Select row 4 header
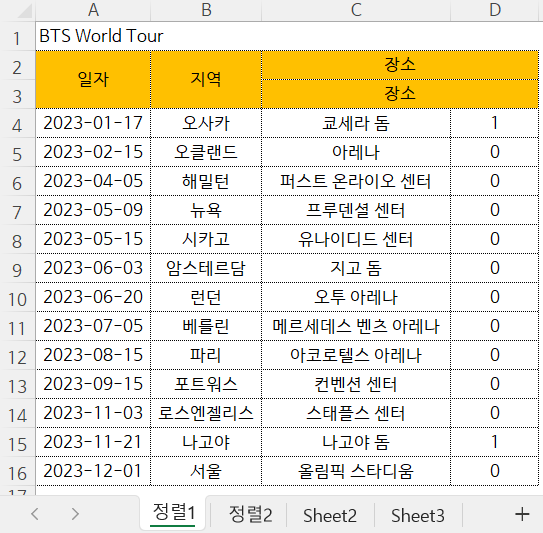Image resolution: width=543 pixels, height=533 pixels. (17, 124)
